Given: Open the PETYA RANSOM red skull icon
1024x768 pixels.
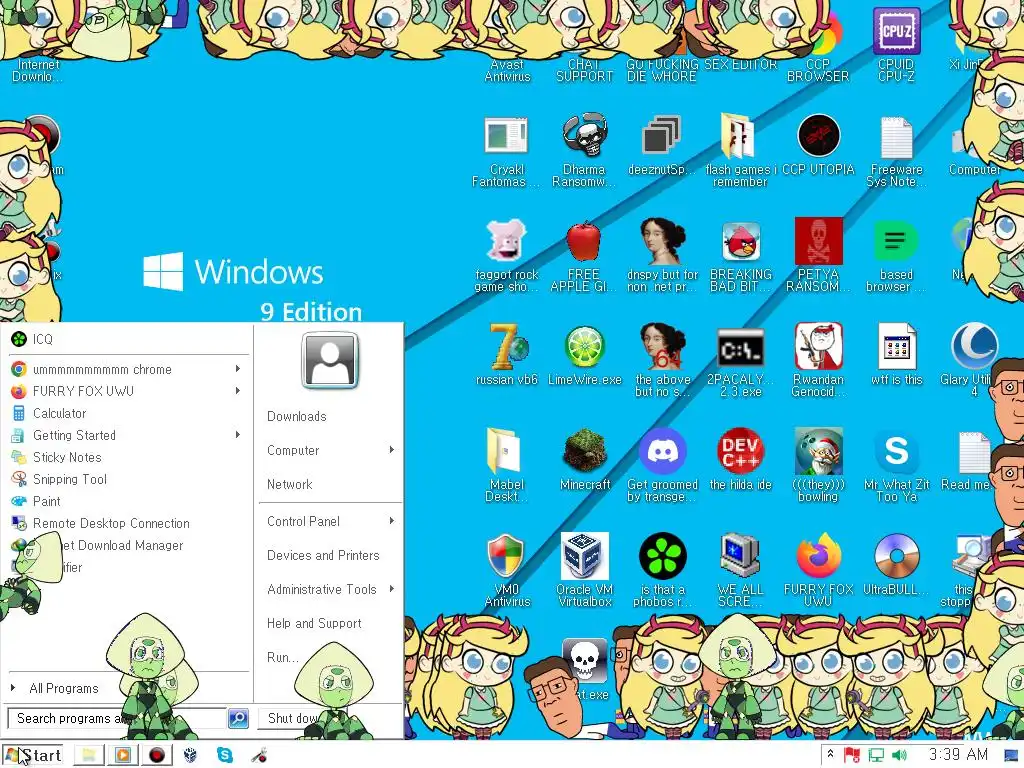Looking at the screenshot, I should tap(818, 241).
